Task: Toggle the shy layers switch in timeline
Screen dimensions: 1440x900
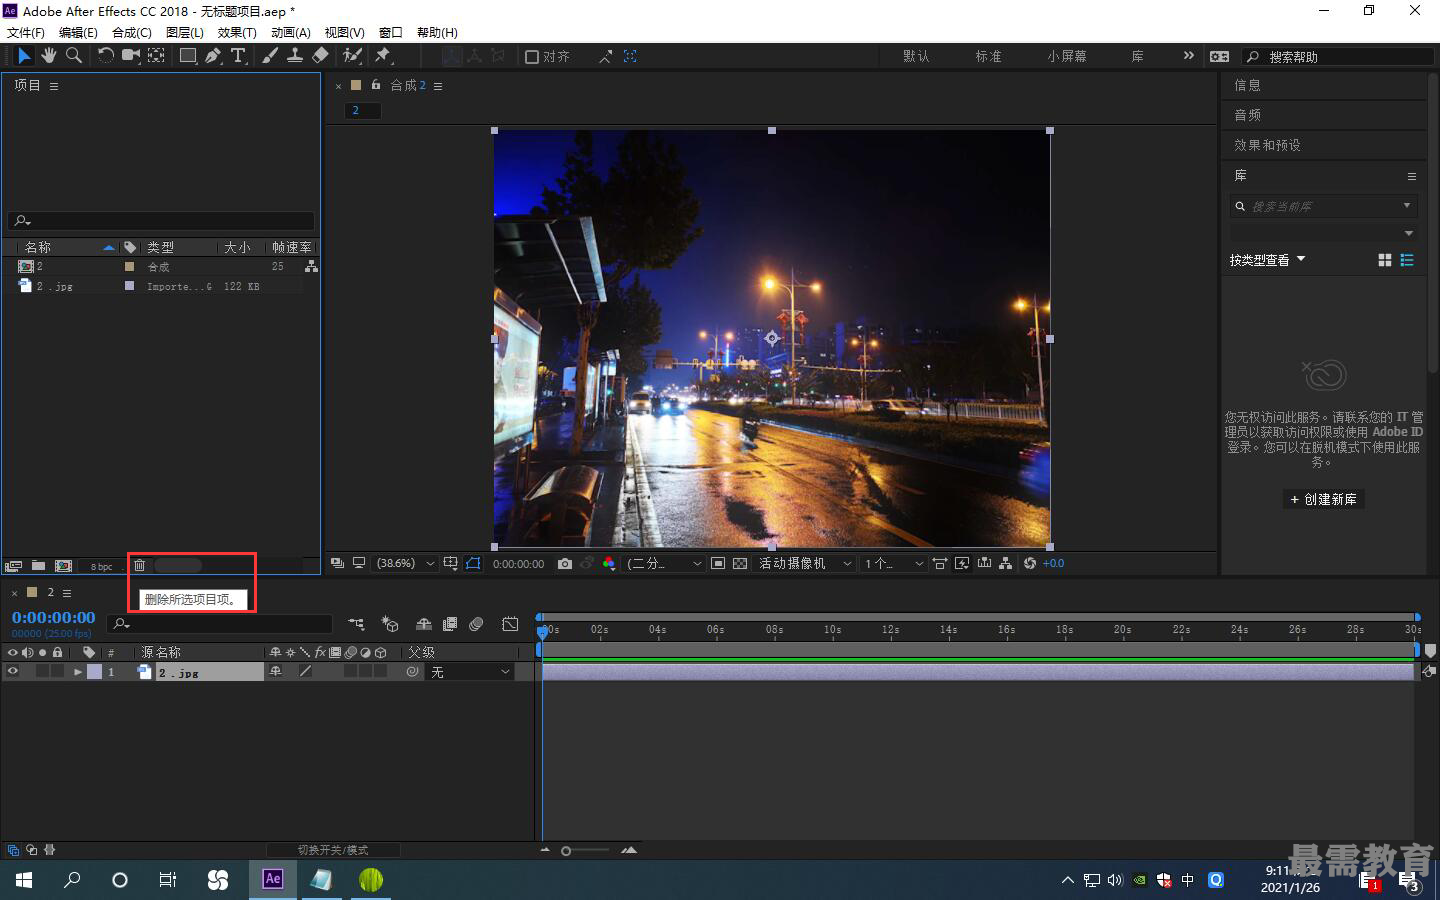Action: (x=424, y=624)
